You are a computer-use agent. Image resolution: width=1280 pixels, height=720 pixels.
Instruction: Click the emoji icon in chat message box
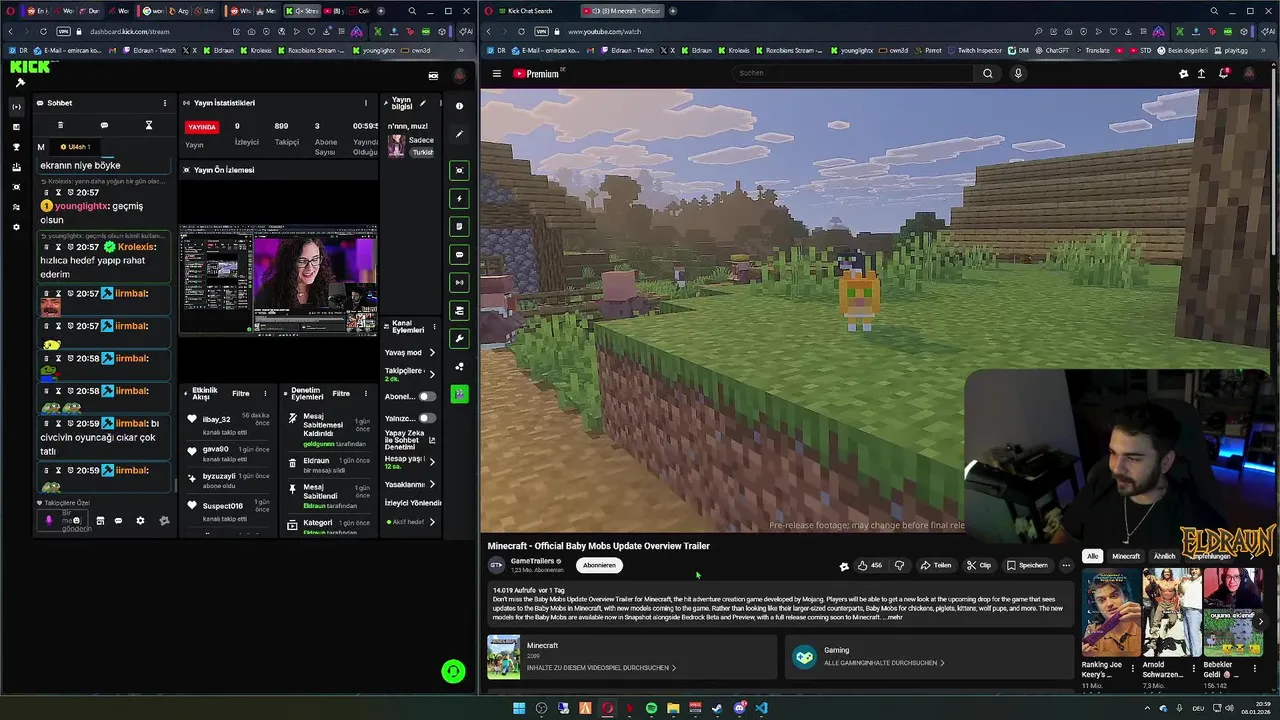(76, 521)
